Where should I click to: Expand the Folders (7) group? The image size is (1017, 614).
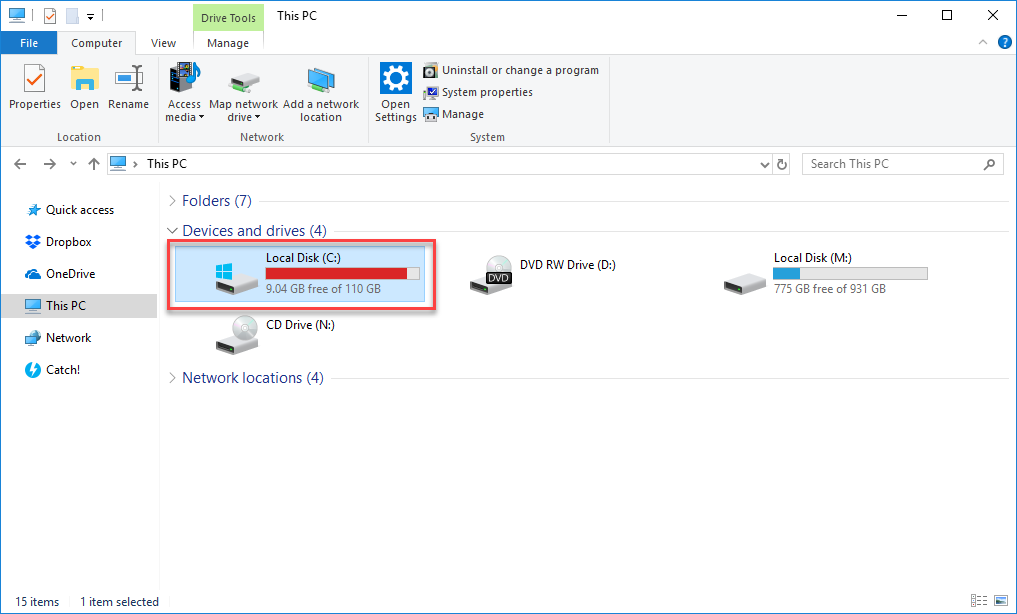pos(172,201)
